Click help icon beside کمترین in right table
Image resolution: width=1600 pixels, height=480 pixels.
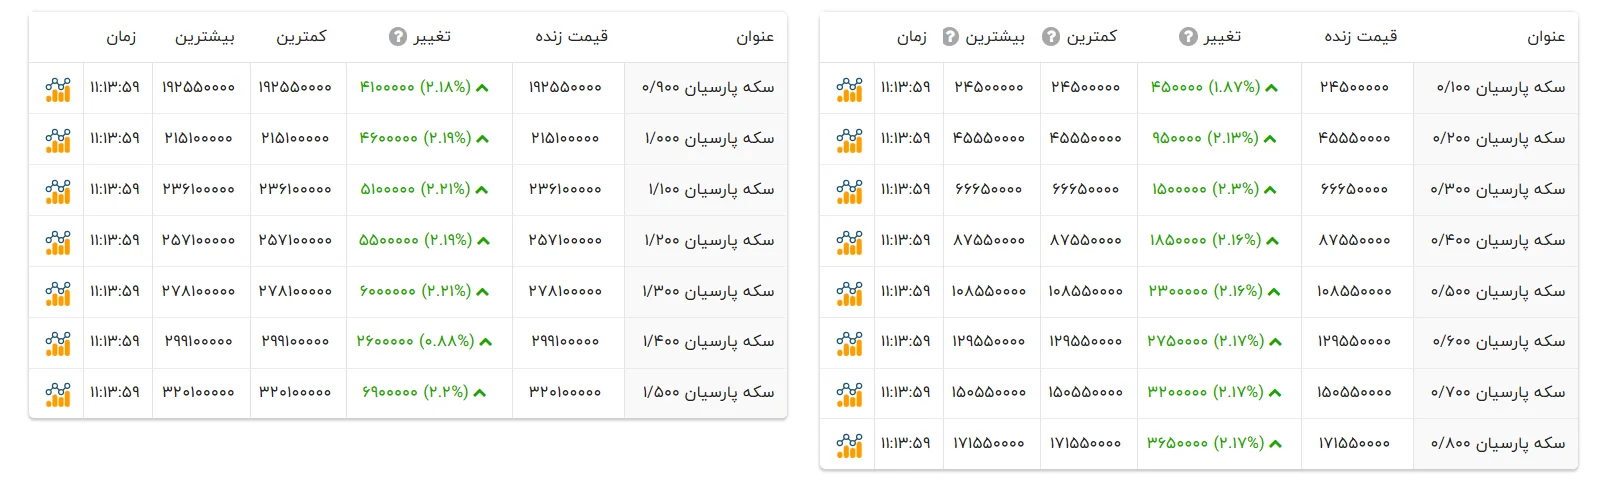pos(1051,37)
